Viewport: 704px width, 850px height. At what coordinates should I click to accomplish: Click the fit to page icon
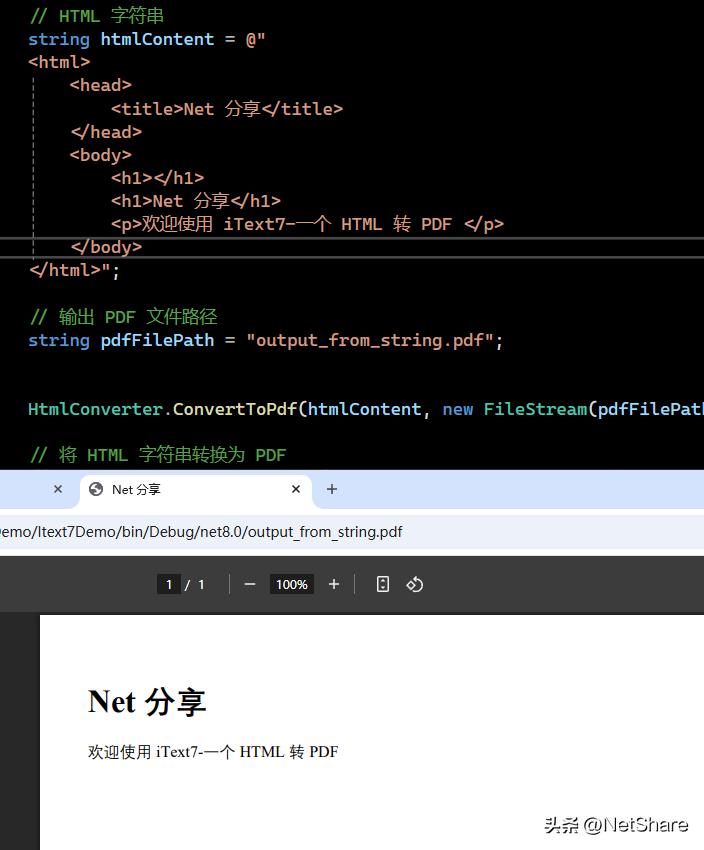point(383,584)
